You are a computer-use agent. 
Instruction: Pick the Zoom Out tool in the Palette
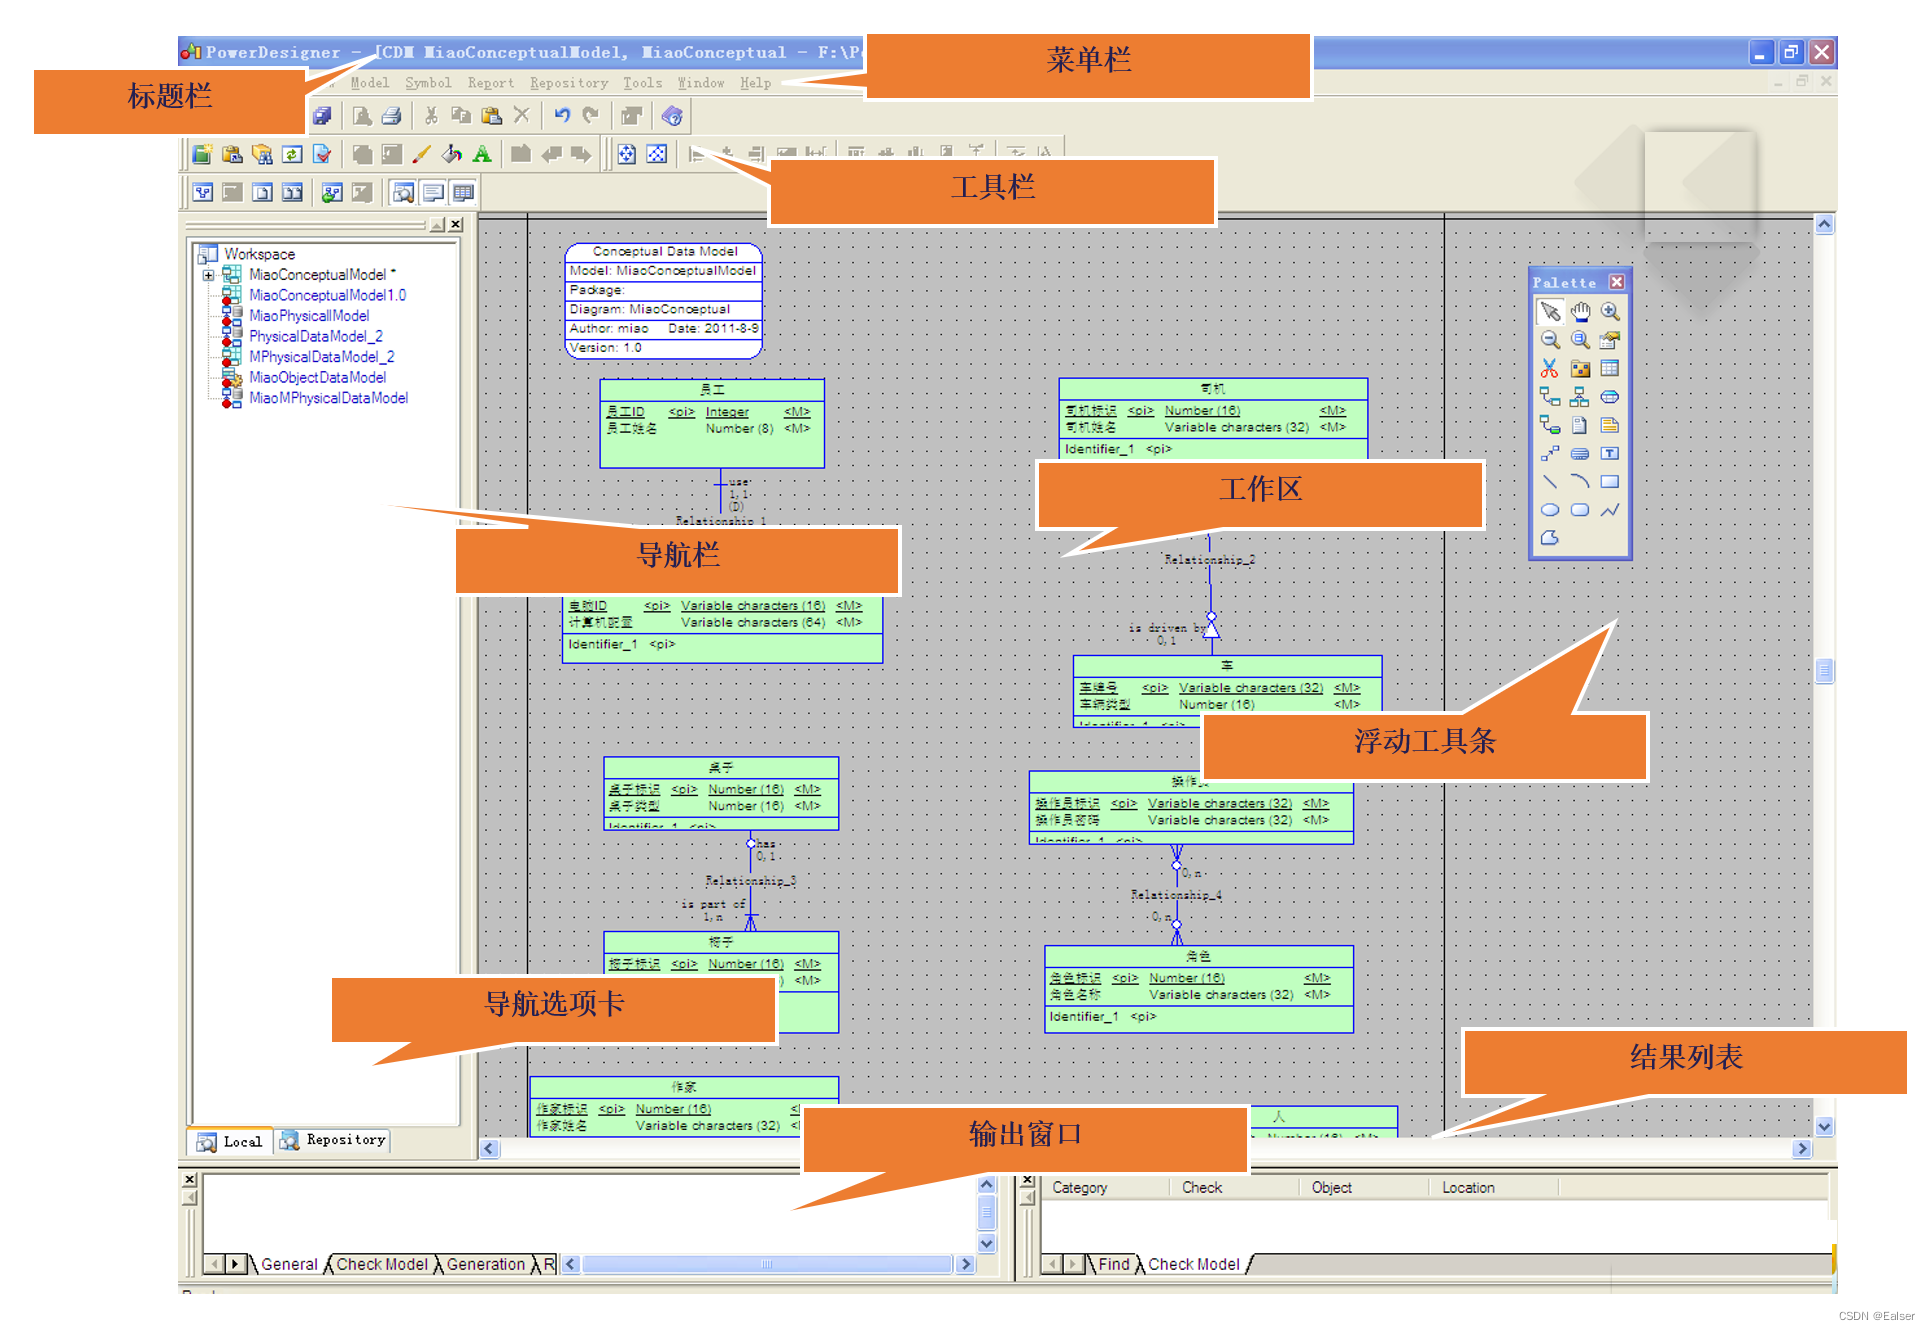1549,340
